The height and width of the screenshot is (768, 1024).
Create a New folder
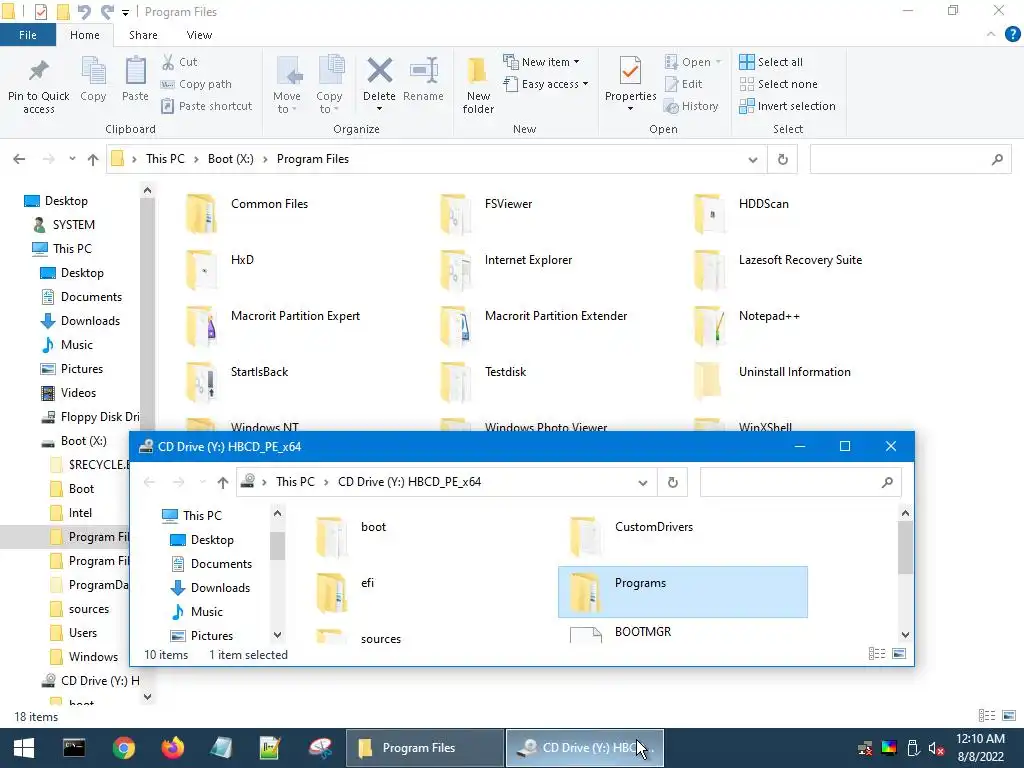[x=478, y=85]
